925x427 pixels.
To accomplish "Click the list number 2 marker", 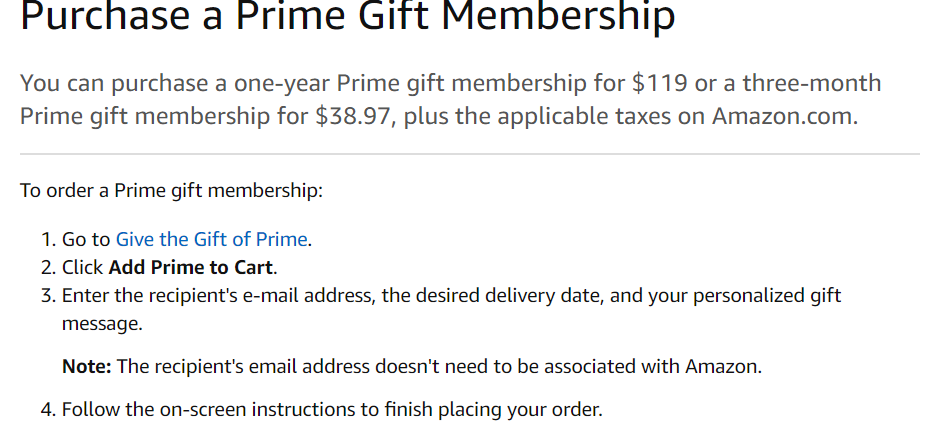I will tap(48, 268).
